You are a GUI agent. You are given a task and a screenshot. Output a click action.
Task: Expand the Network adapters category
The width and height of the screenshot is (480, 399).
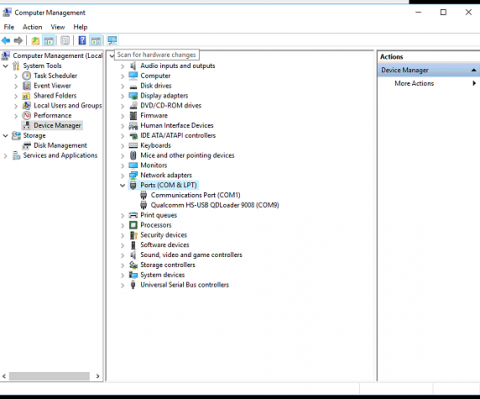click(122, 175)
